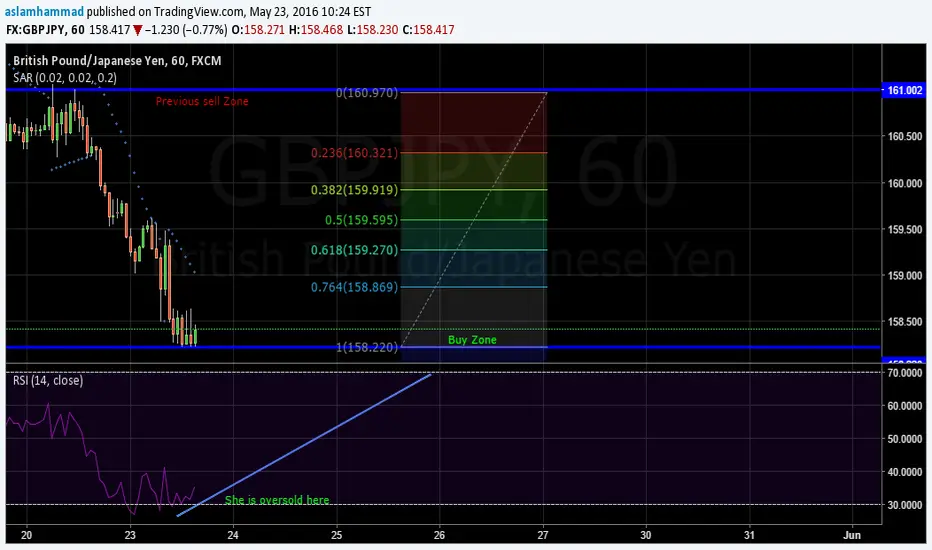This screenshot has width=932, height=550.
Task: Click the Fibonacci 0.5(159.595) level label
Action: pos(361,220)
